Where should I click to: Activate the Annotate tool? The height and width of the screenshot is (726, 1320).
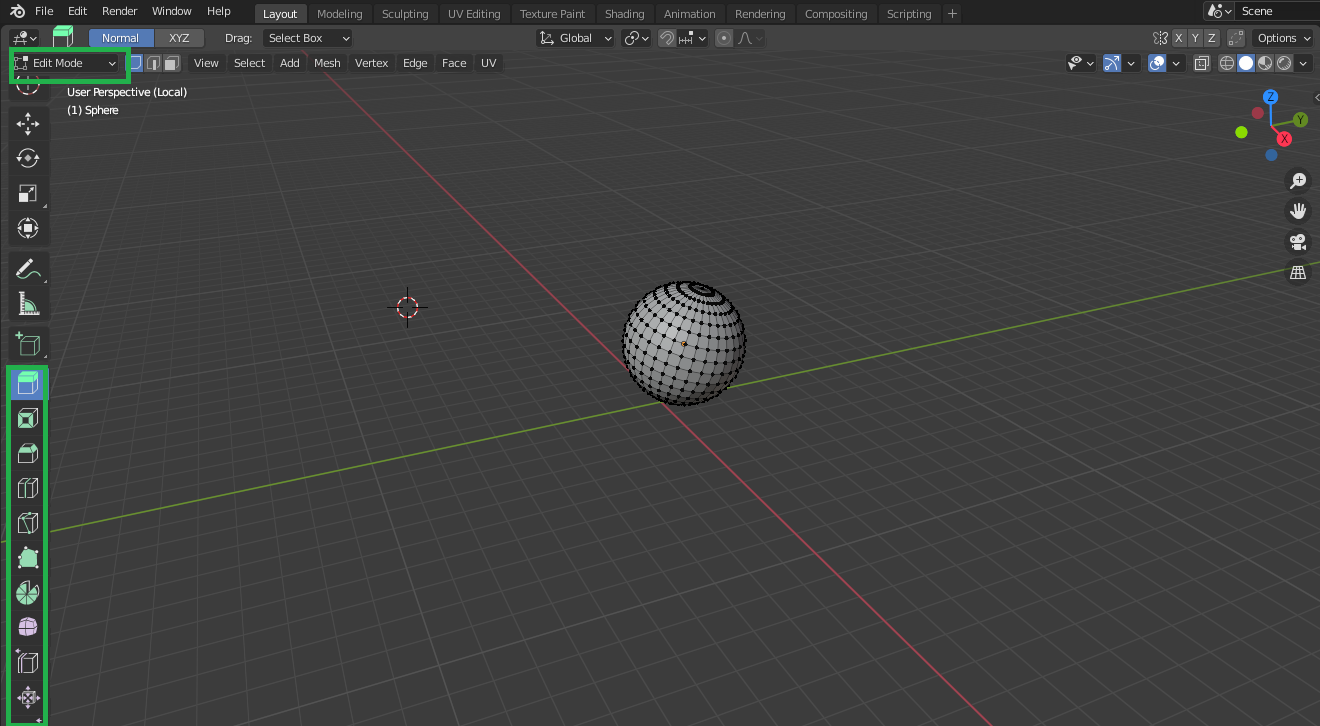(x=28, y=268)
